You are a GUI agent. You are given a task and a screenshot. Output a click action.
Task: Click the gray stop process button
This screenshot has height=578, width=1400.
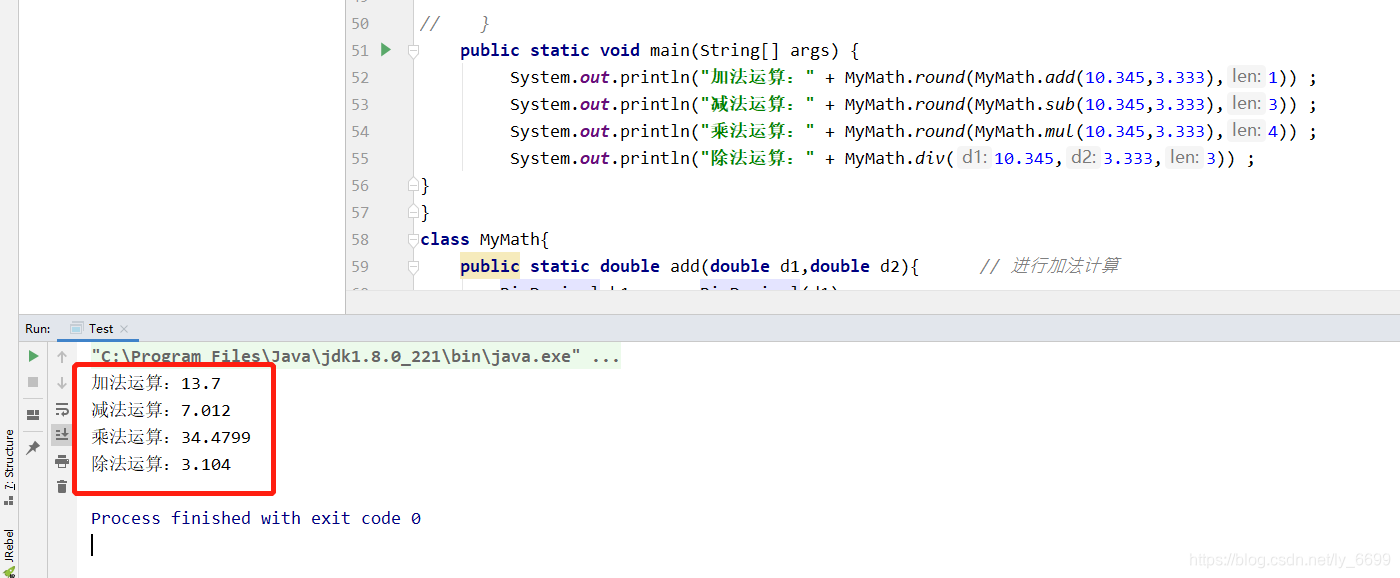tap(33, 382)
